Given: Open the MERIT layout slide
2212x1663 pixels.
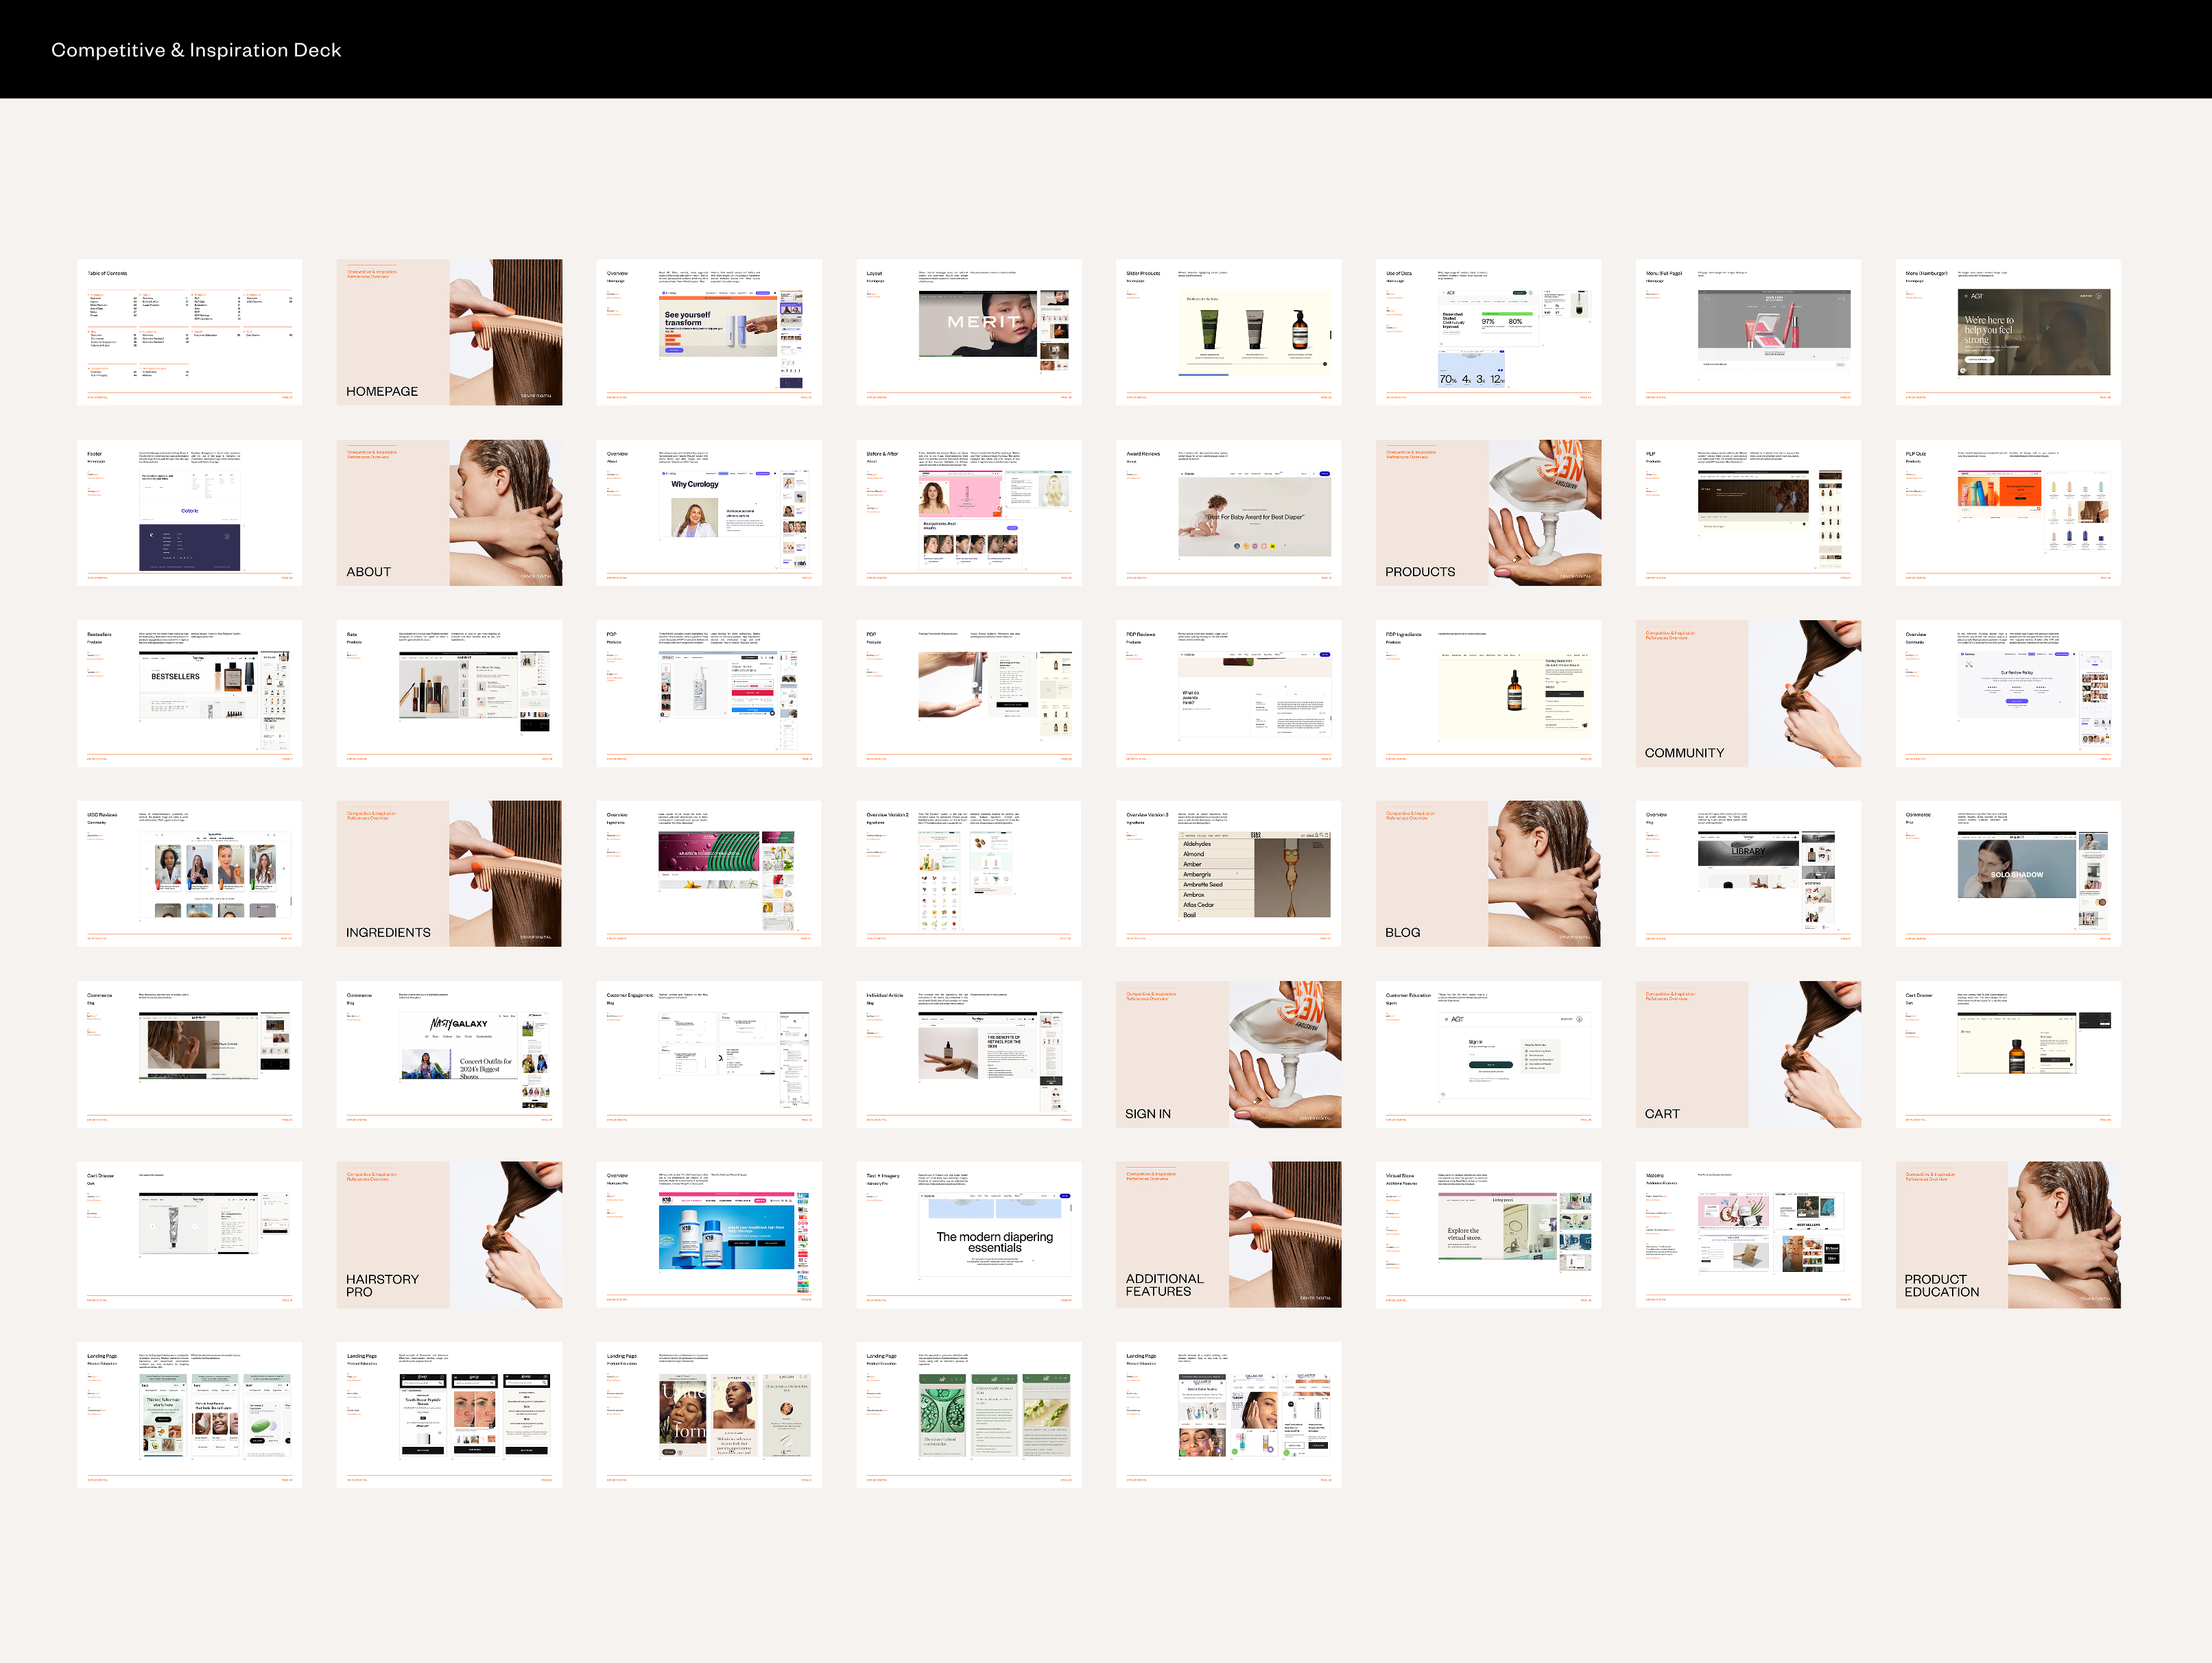Looking at the screenshot, I should click(x=968, y=332).
